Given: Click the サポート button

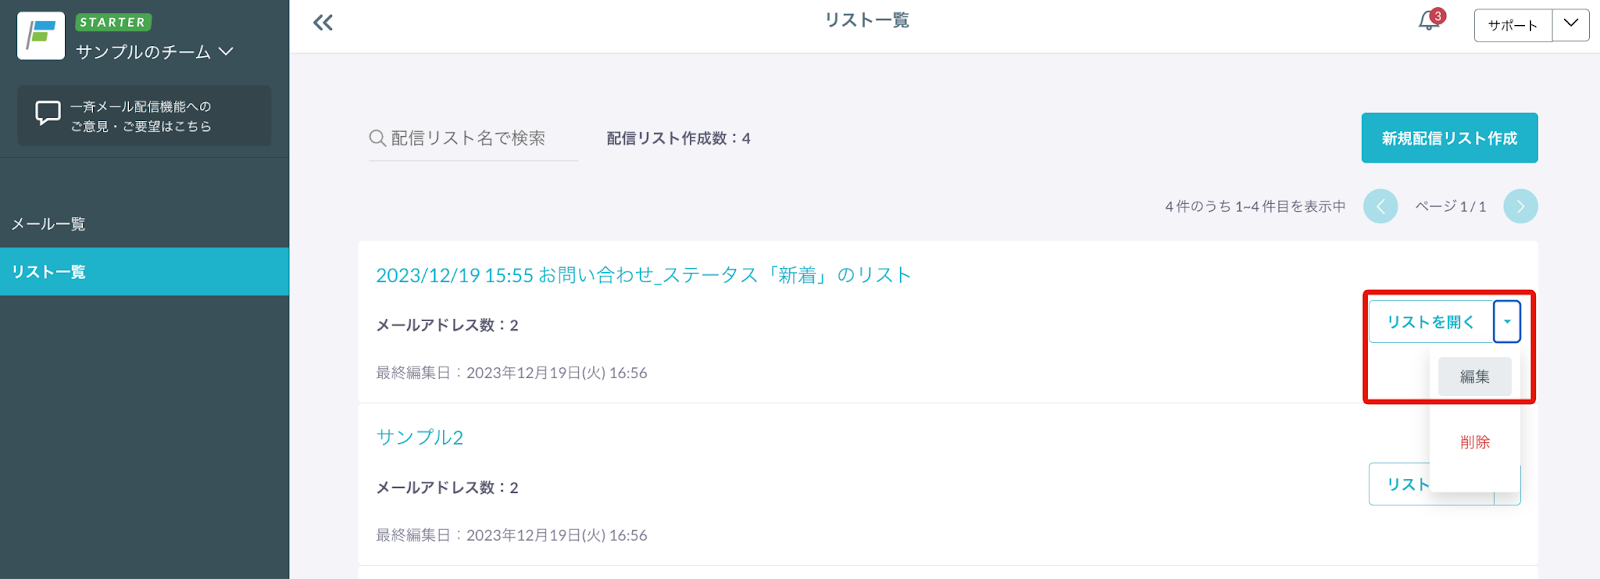Looking at the screenshot, I should (x=1513, y=25).
